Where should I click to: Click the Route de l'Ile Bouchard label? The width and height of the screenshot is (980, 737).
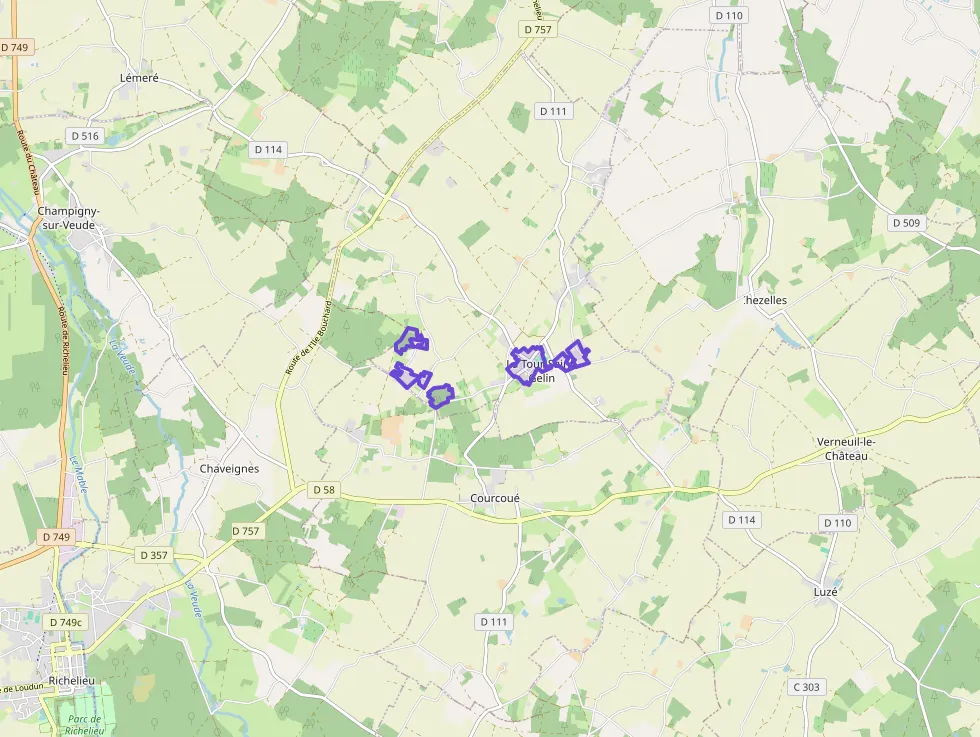coord(309,338)
